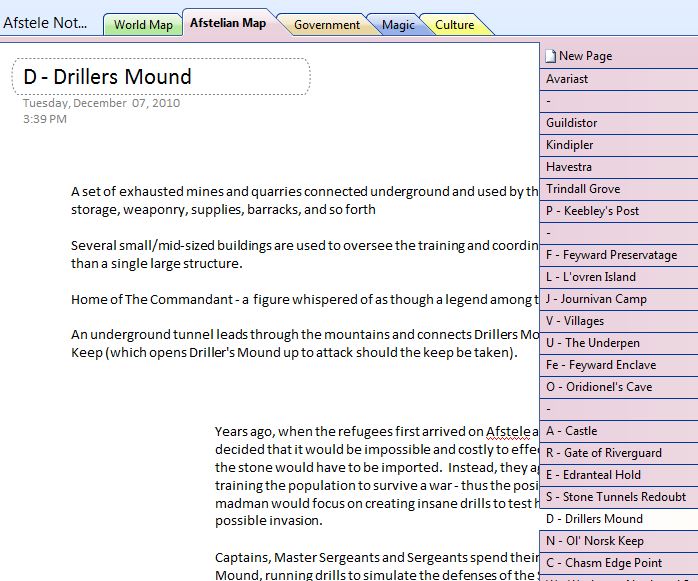Click the page time 3:39 PM
Image resolution: width=698 pixels, height=581 pixels.
[x=45, y=119]
